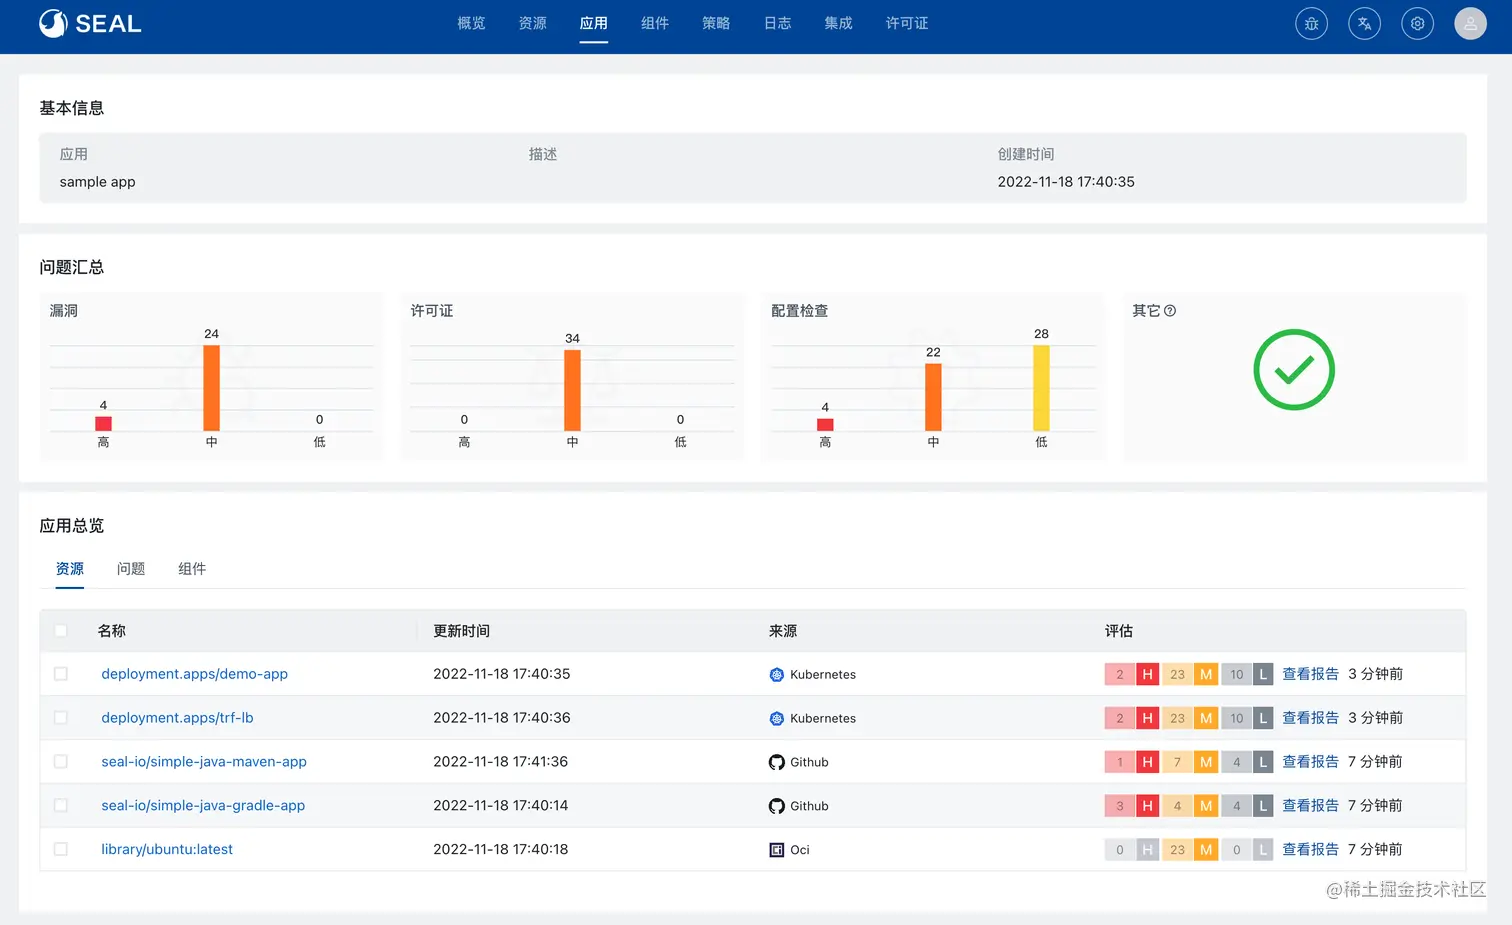
Task: Click the update time 2022-11-18 17:41:36
Action: point(501,762)
